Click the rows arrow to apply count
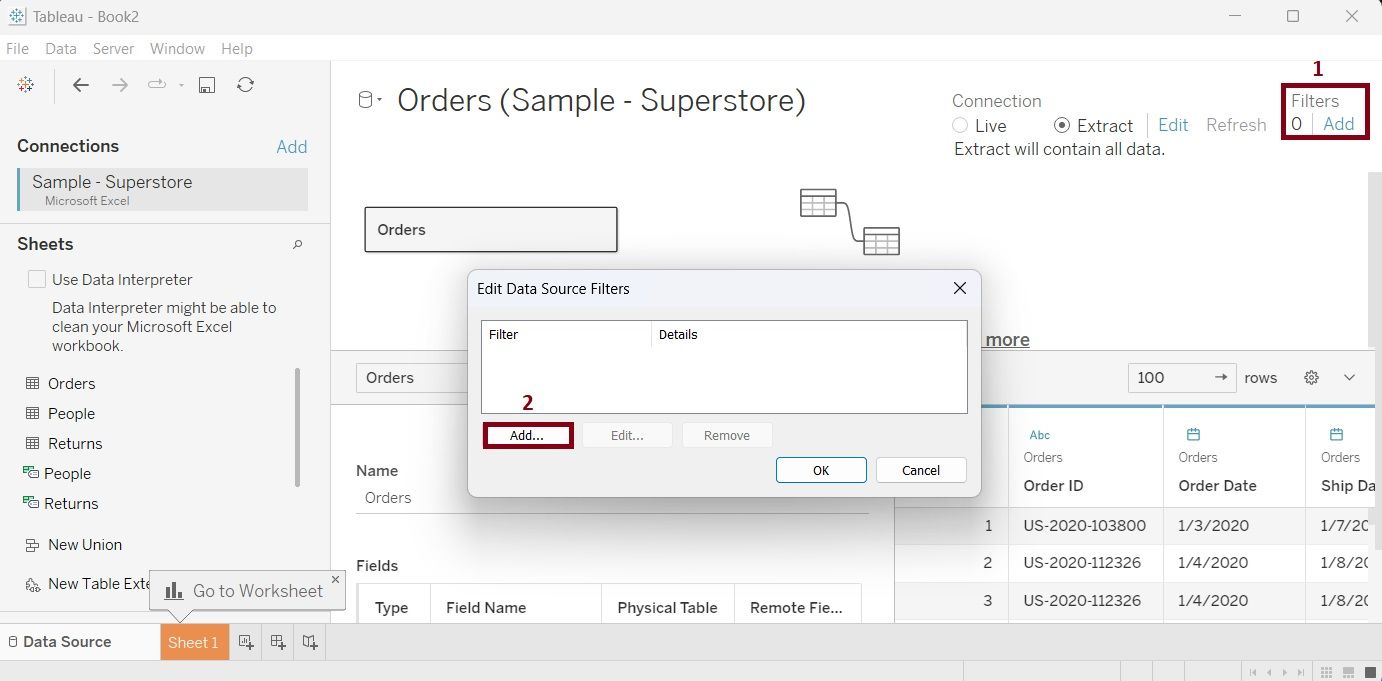This screenshot has height=681, width=1382. (1220, 377)
